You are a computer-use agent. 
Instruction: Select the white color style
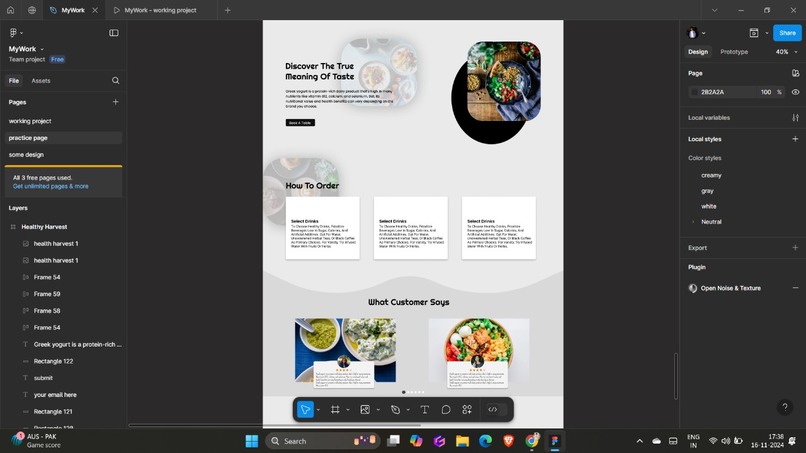tap(708, 206)
